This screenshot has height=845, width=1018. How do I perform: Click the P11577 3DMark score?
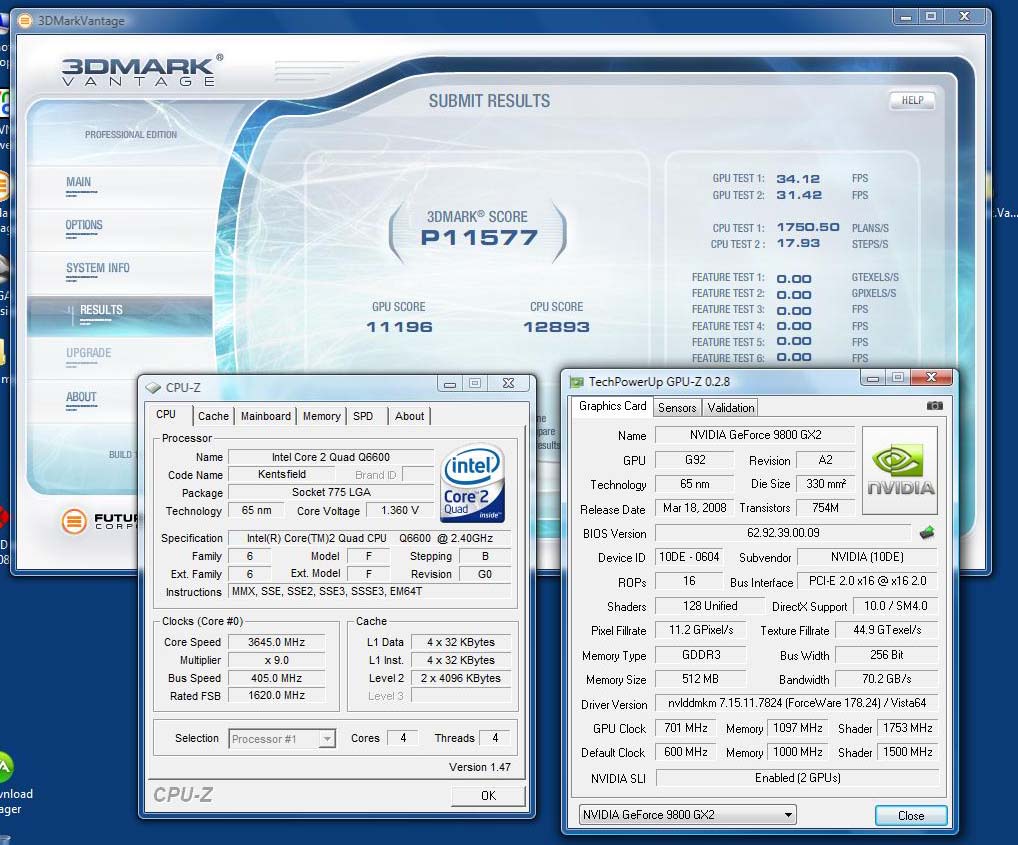point(479,238)
